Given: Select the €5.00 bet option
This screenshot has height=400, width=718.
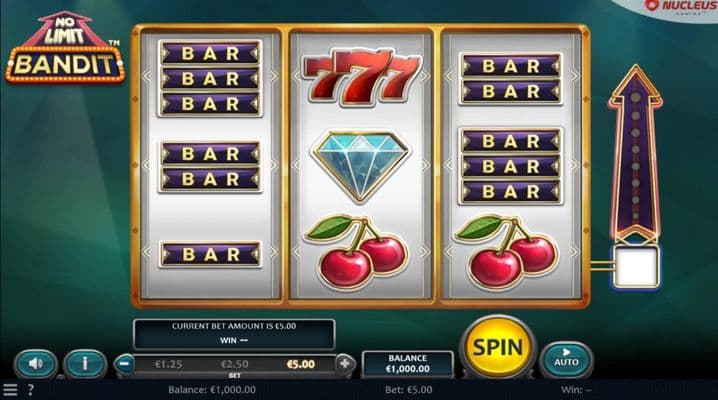Looking at the screenshot, I should point(301,364).
